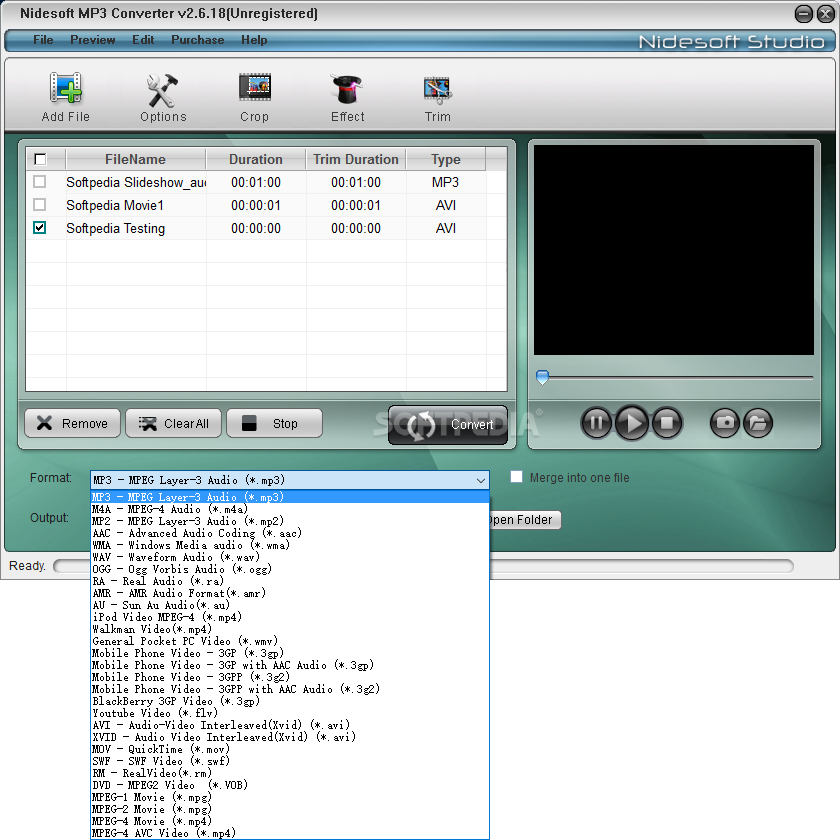This screenshot has width=840, height=840.
Task: Select RA - Real Audio format
Action: (290, 581)
